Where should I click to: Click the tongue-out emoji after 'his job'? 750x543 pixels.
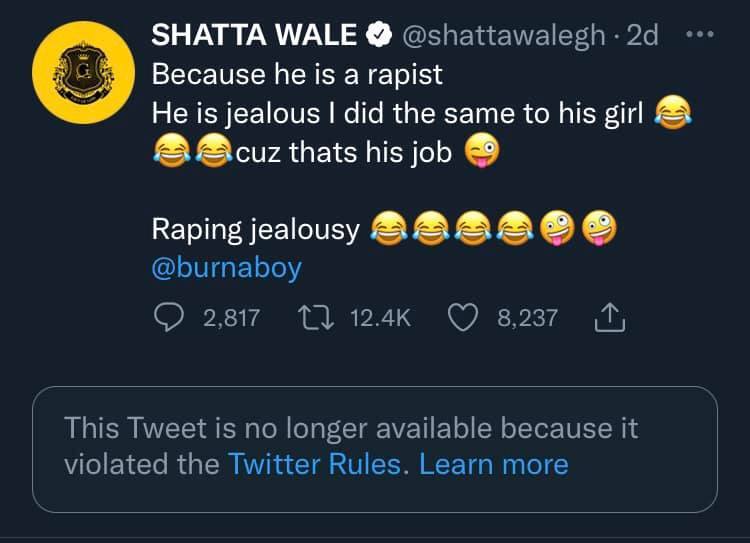(482, 155)
